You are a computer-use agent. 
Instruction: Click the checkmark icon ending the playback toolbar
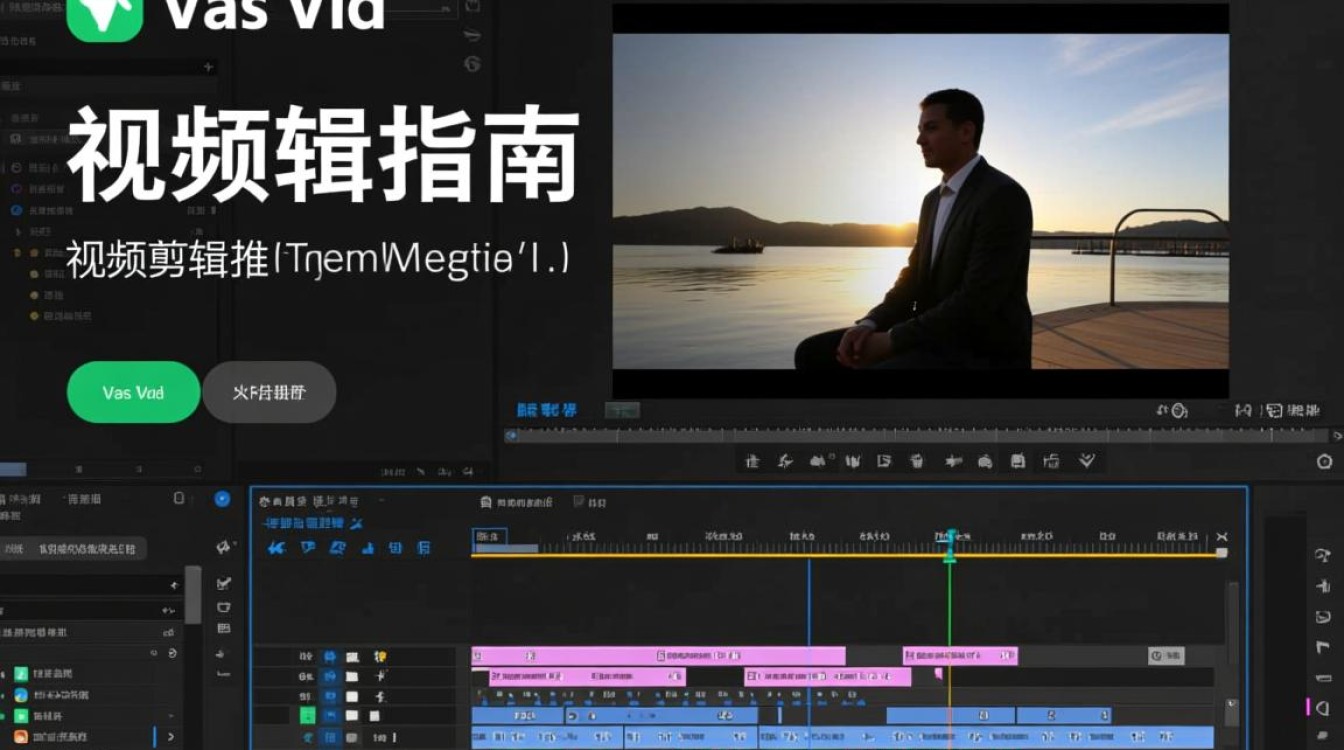click(1087, 461)
